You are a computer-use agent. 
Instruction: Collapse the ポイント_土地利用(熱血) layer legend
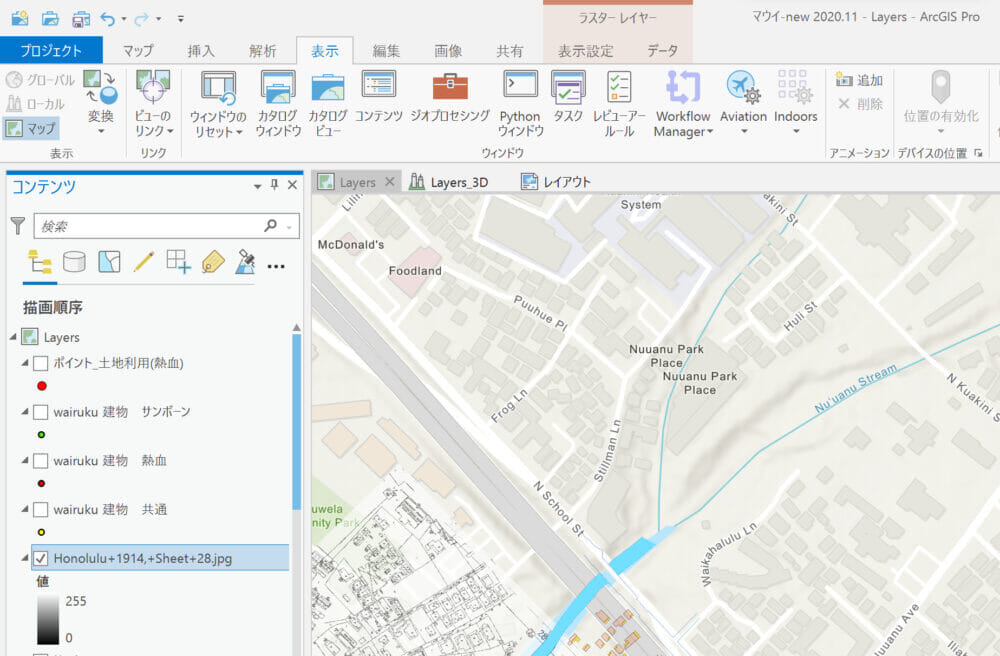pos(25,363)
